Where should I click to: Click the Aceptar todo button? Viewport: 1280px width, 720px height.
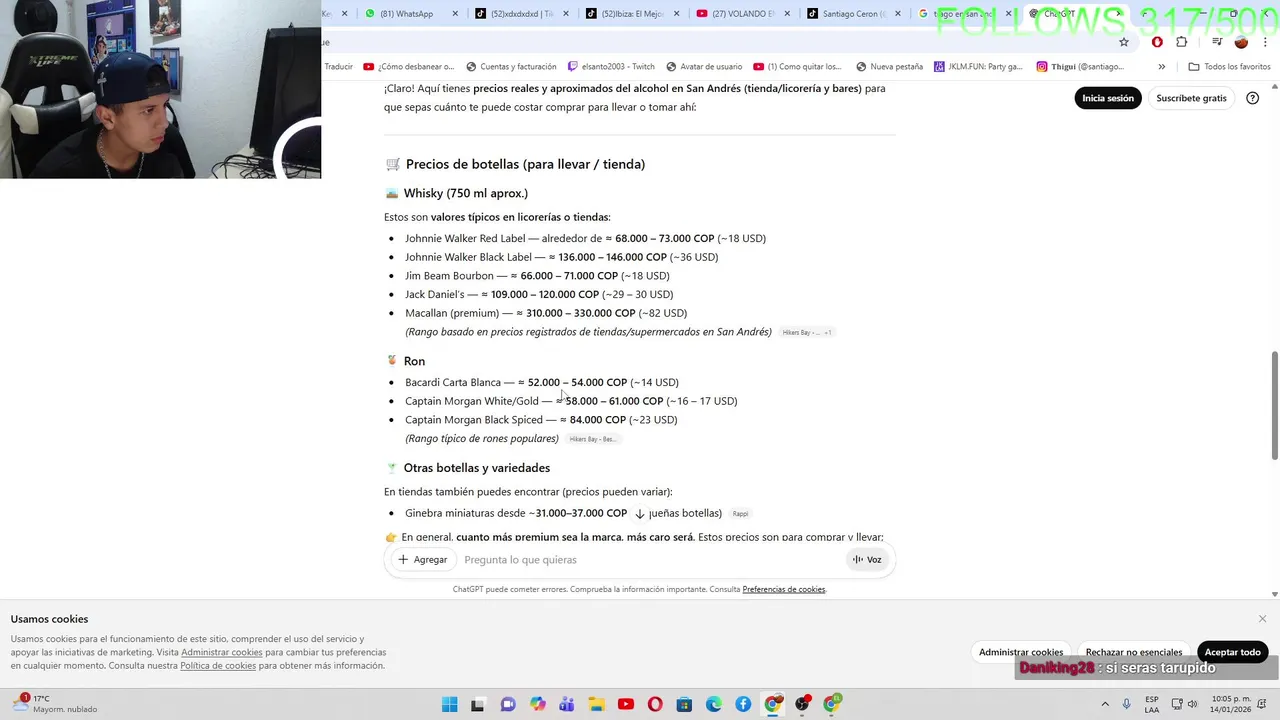1232,652
